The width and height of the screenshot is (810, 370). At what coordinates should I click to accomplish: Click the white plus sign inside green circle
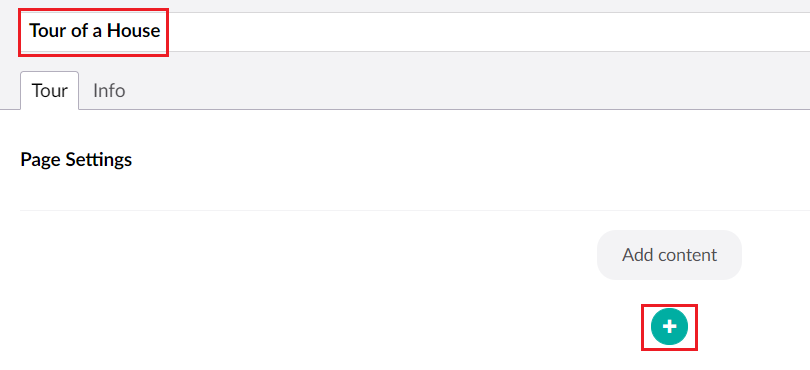669,327
